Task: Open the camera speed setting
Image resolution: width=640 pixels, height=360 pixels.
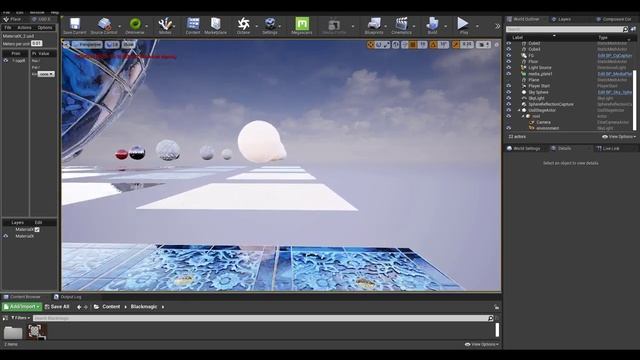Action: tap(483, 44)
